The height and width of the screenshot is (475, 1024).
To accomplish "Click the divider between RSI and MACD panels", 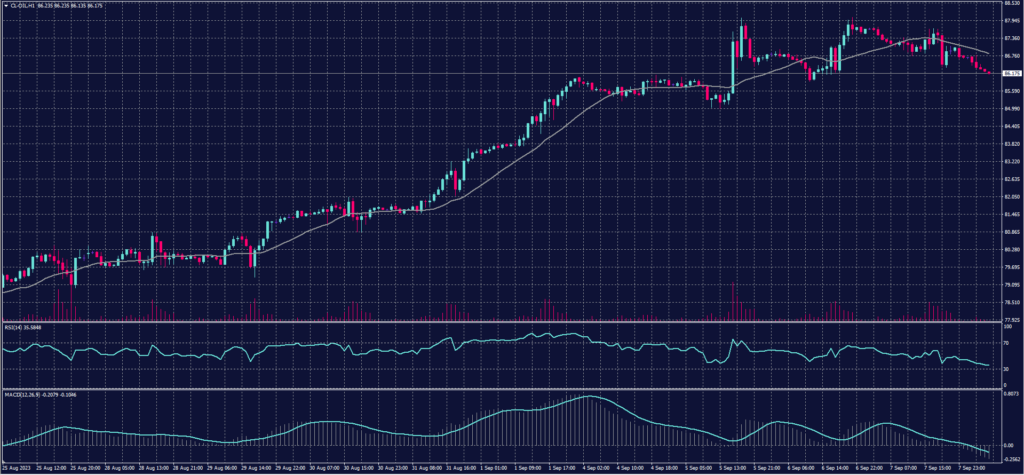I will 500,389.
